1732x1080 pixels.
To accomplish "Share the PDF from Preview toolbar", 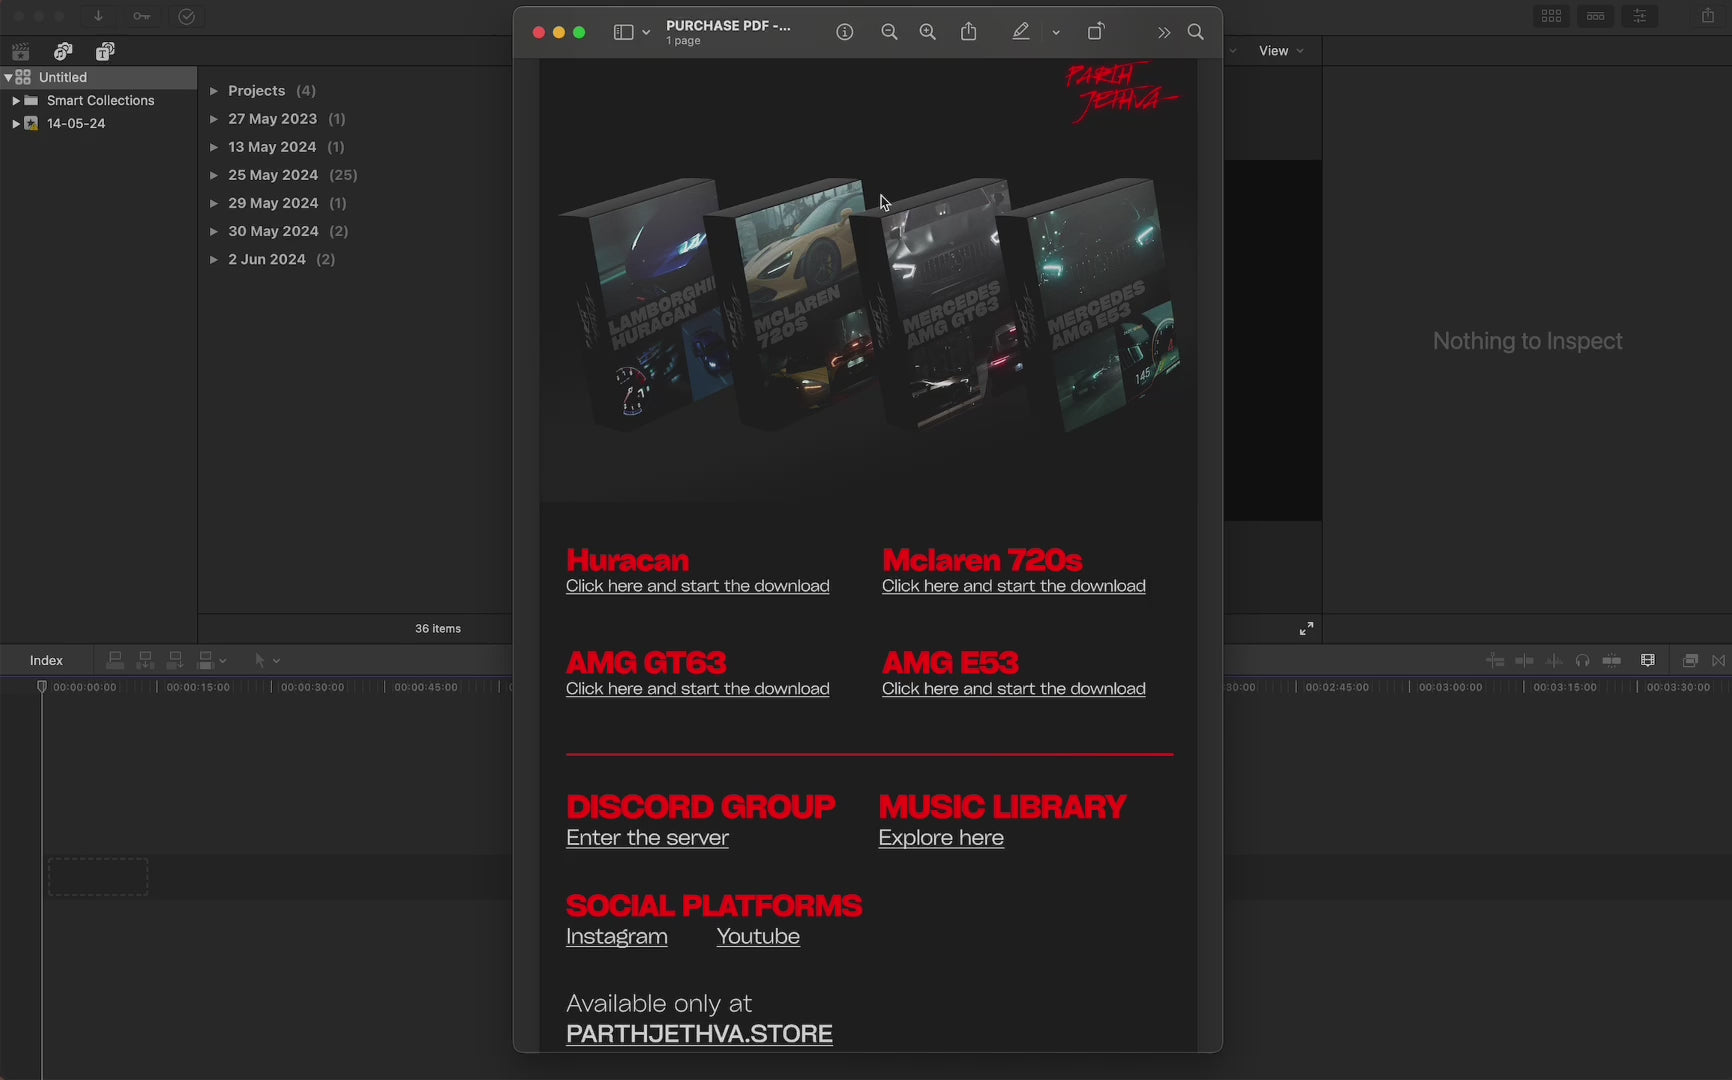I will pyautogui.click(x=969, y=32).
